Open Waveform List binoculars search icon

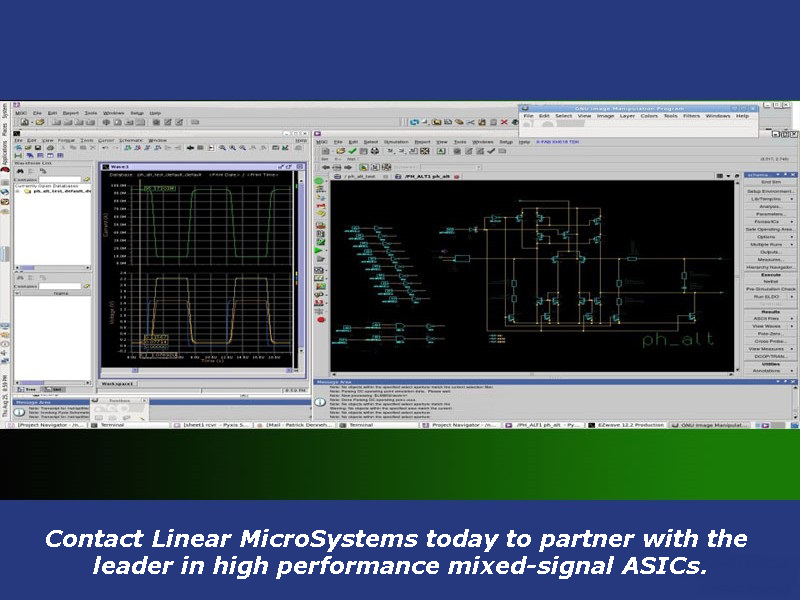point(20,171)
